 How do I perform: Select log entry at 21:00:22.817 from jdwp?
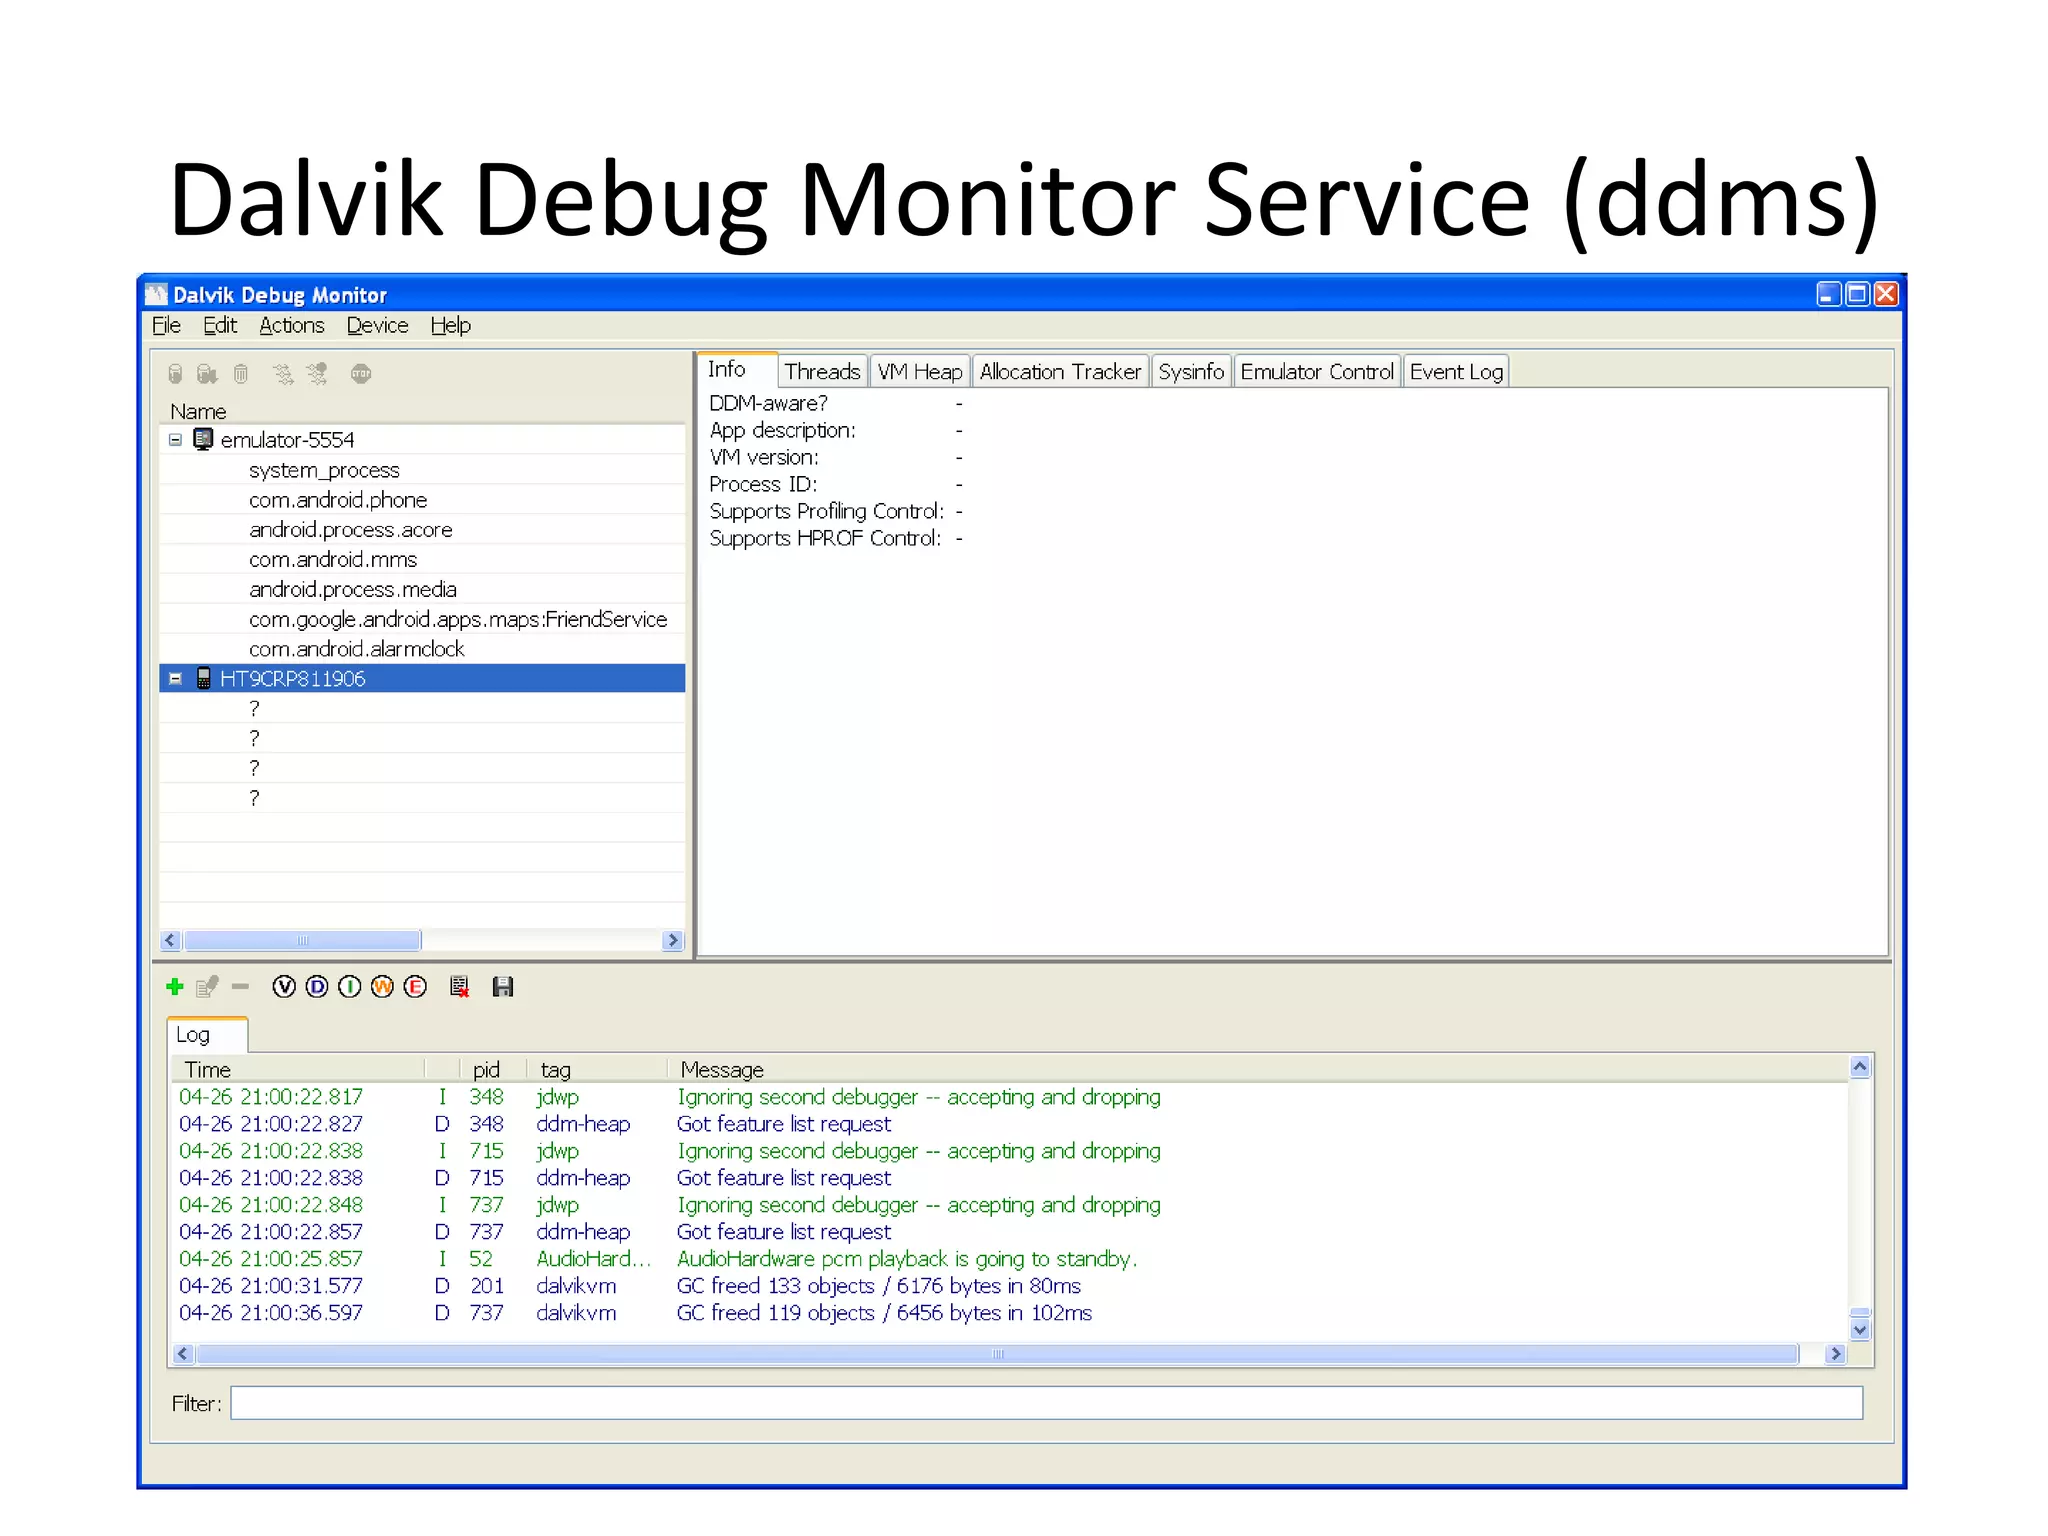pos(1010,1097)
